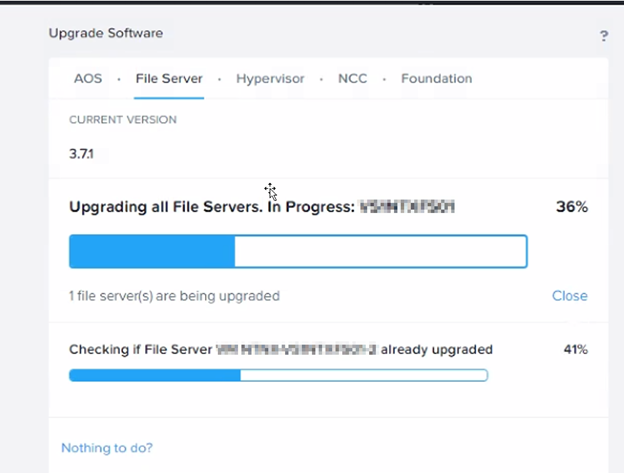
Task: Click the 41% progress percentage
Action: click(x=575, y=349)
